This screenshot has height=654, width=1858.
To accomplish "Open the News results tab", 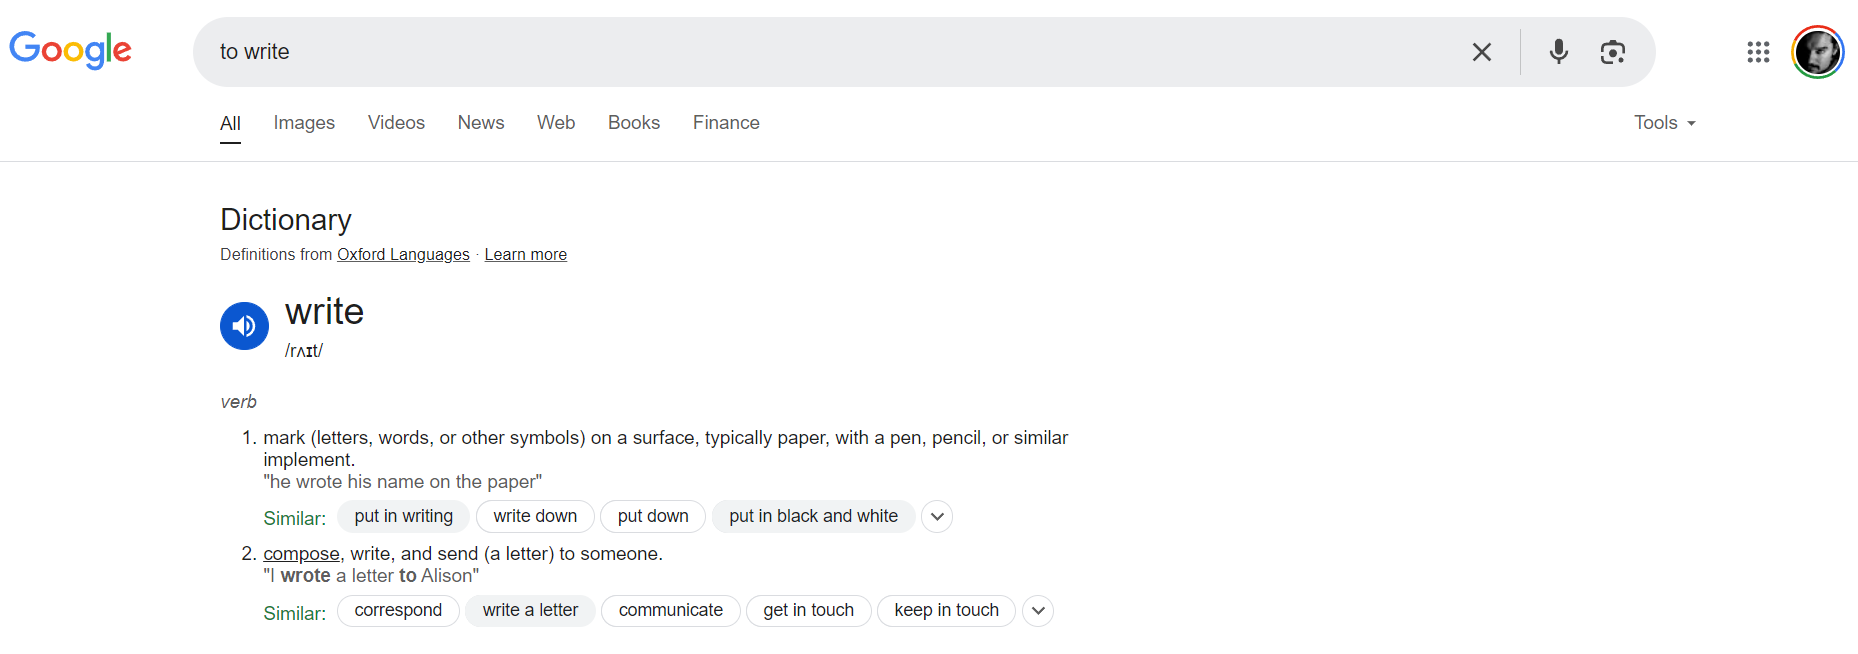I will [x=481, y=123].
